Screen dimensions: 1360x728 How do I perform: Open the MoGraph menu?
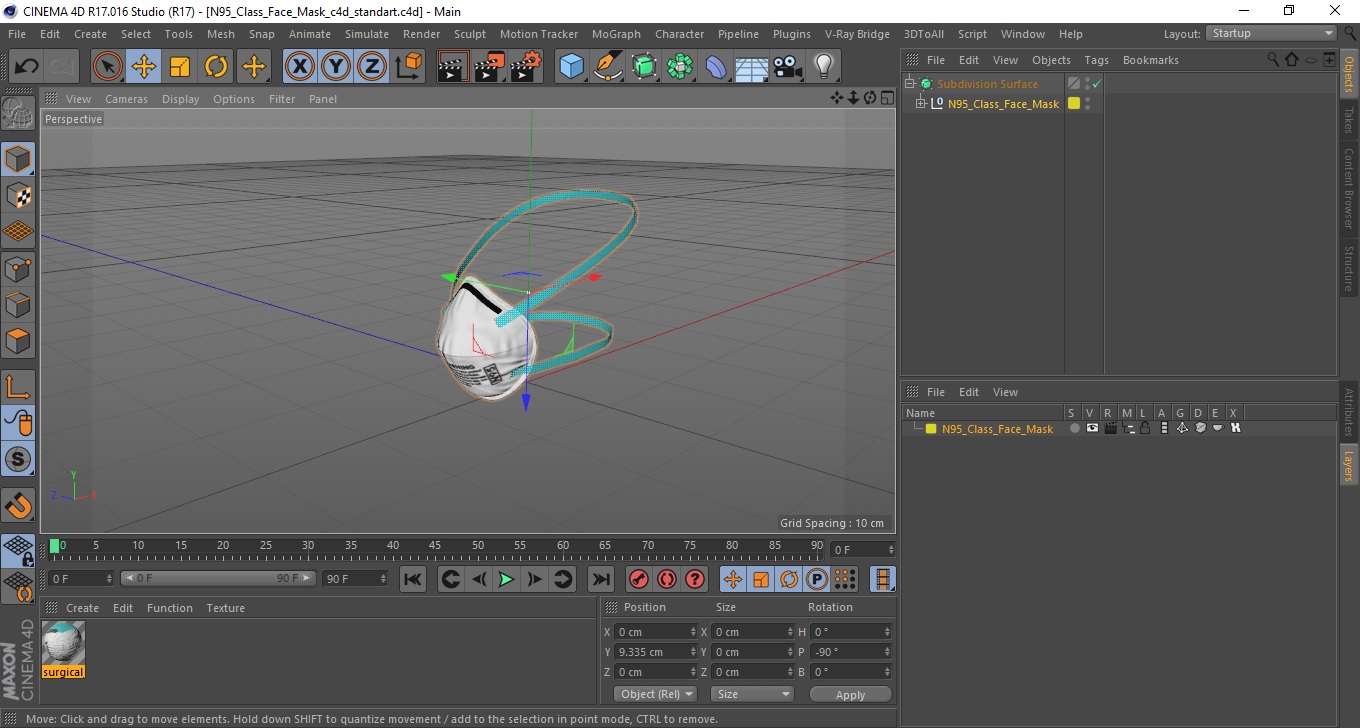click(x=616, y=34)
